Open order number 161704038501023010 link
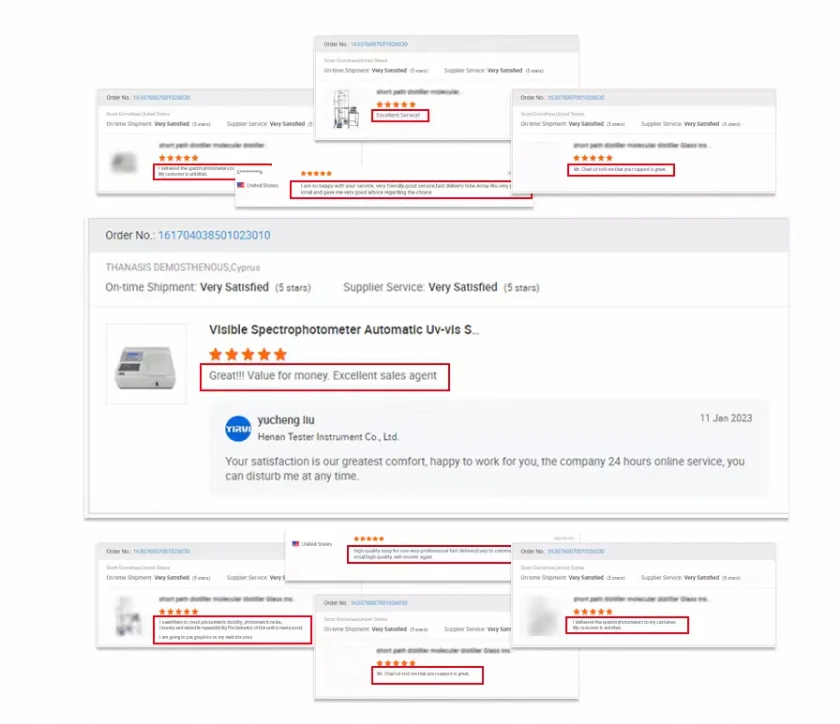 (214, 235)
